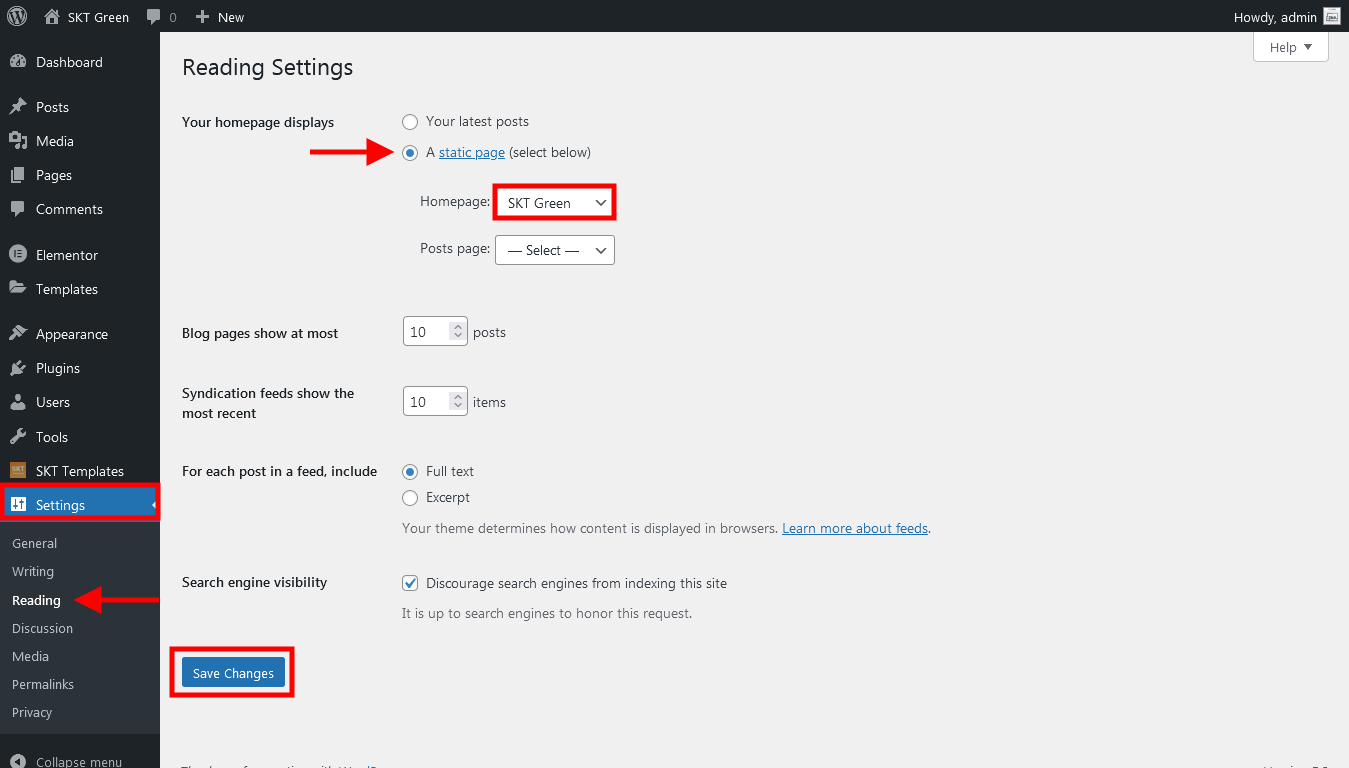Select the A static page radio button
Viewport: 1349px width, 768px height.
[410, 152]
